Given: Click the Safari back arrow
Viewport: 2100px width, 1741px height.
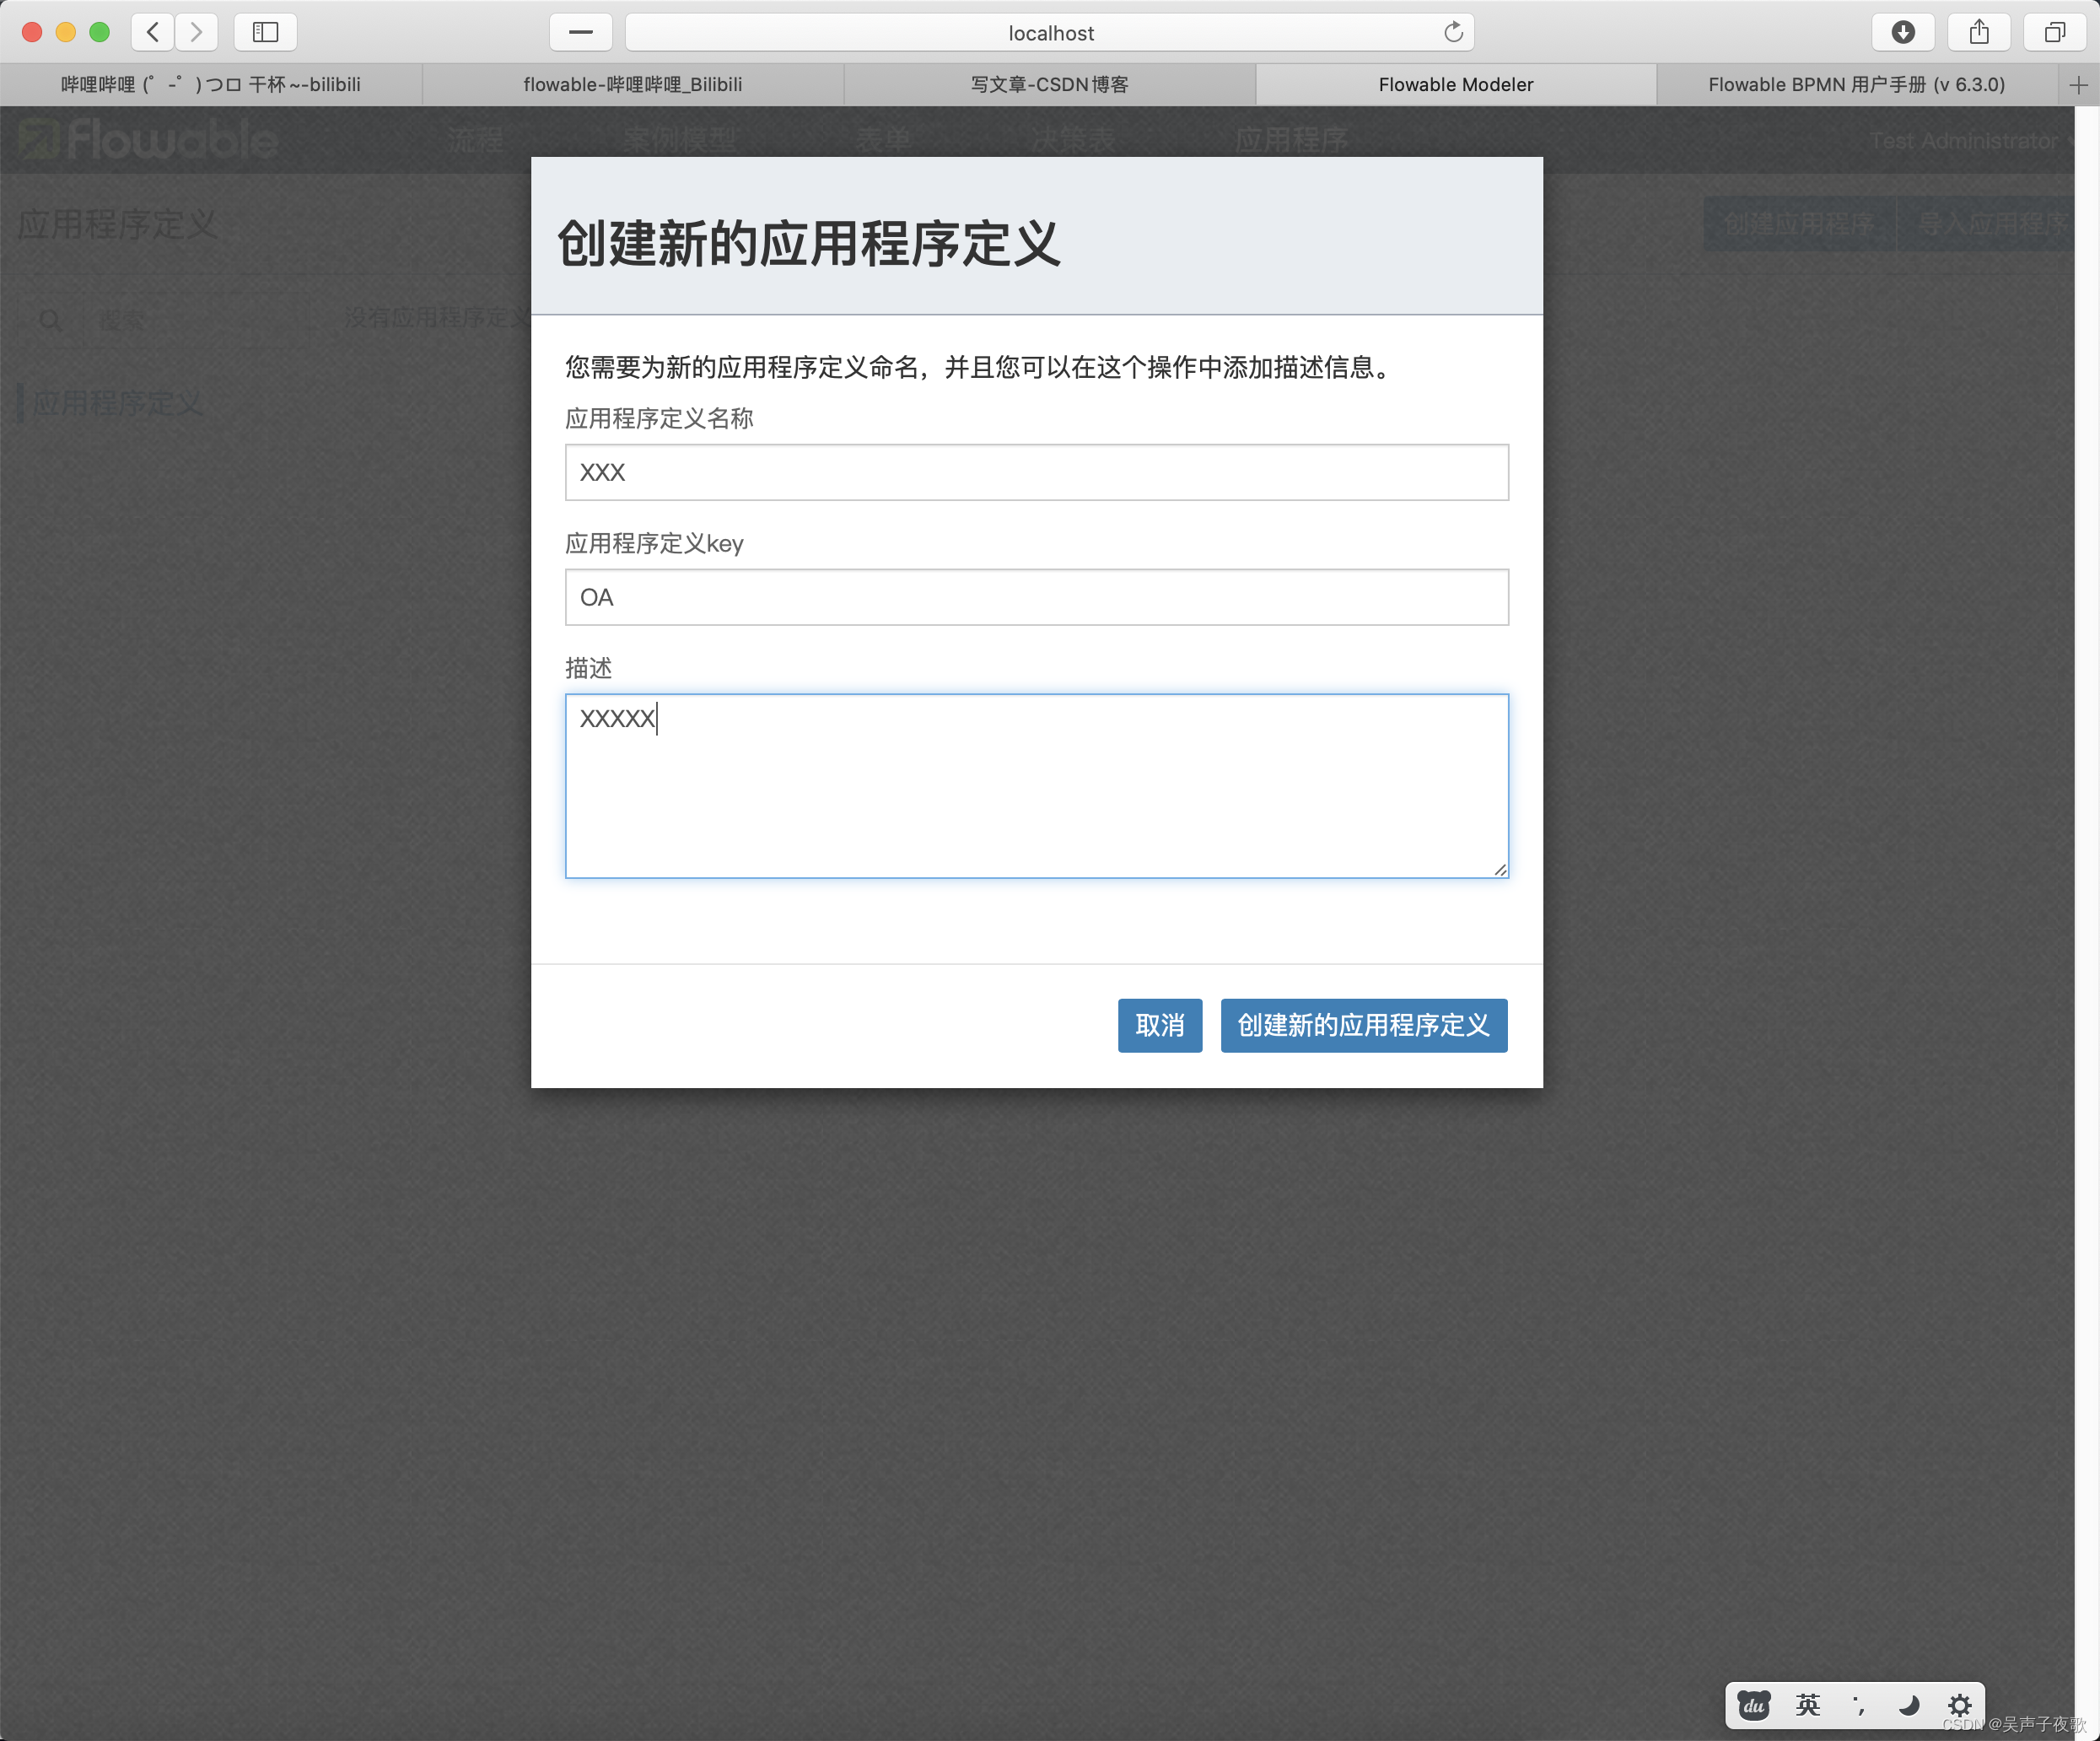Looking at the screenshot, I should (x=153, y=32).
